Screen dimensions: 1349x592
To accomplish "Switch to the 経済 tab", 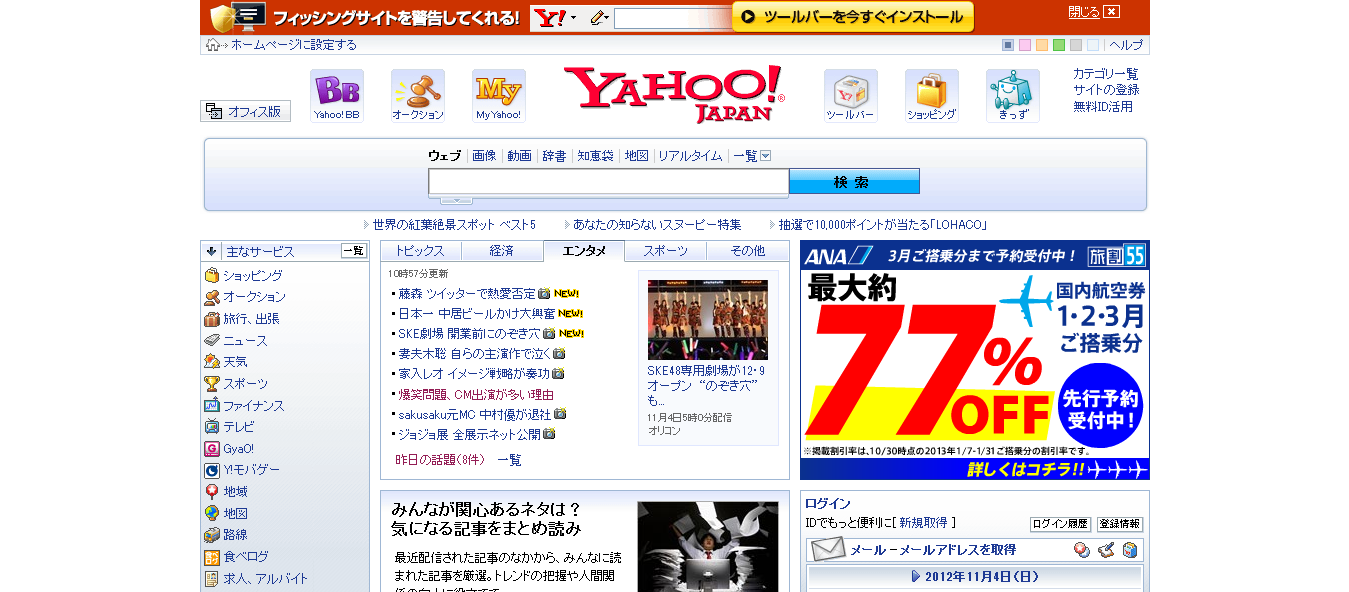I will pyautogui.click(x=502, y=251).
